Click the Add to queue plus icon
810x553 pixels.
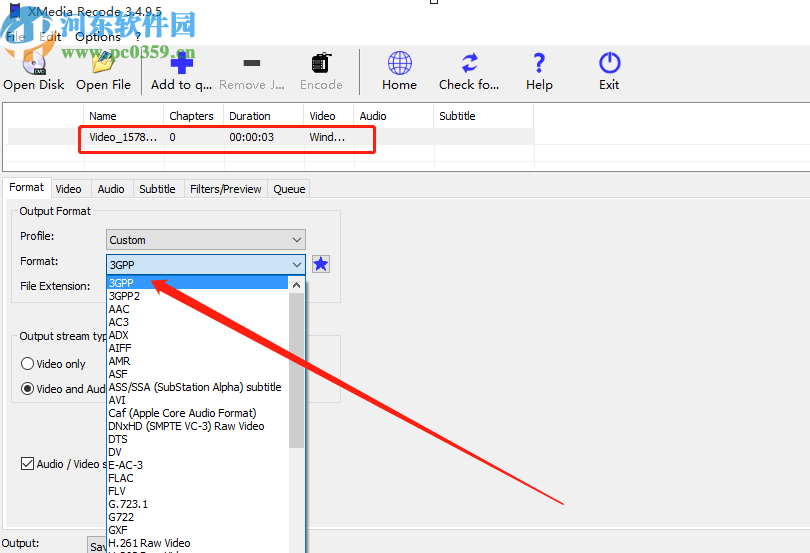coord(181,63)
